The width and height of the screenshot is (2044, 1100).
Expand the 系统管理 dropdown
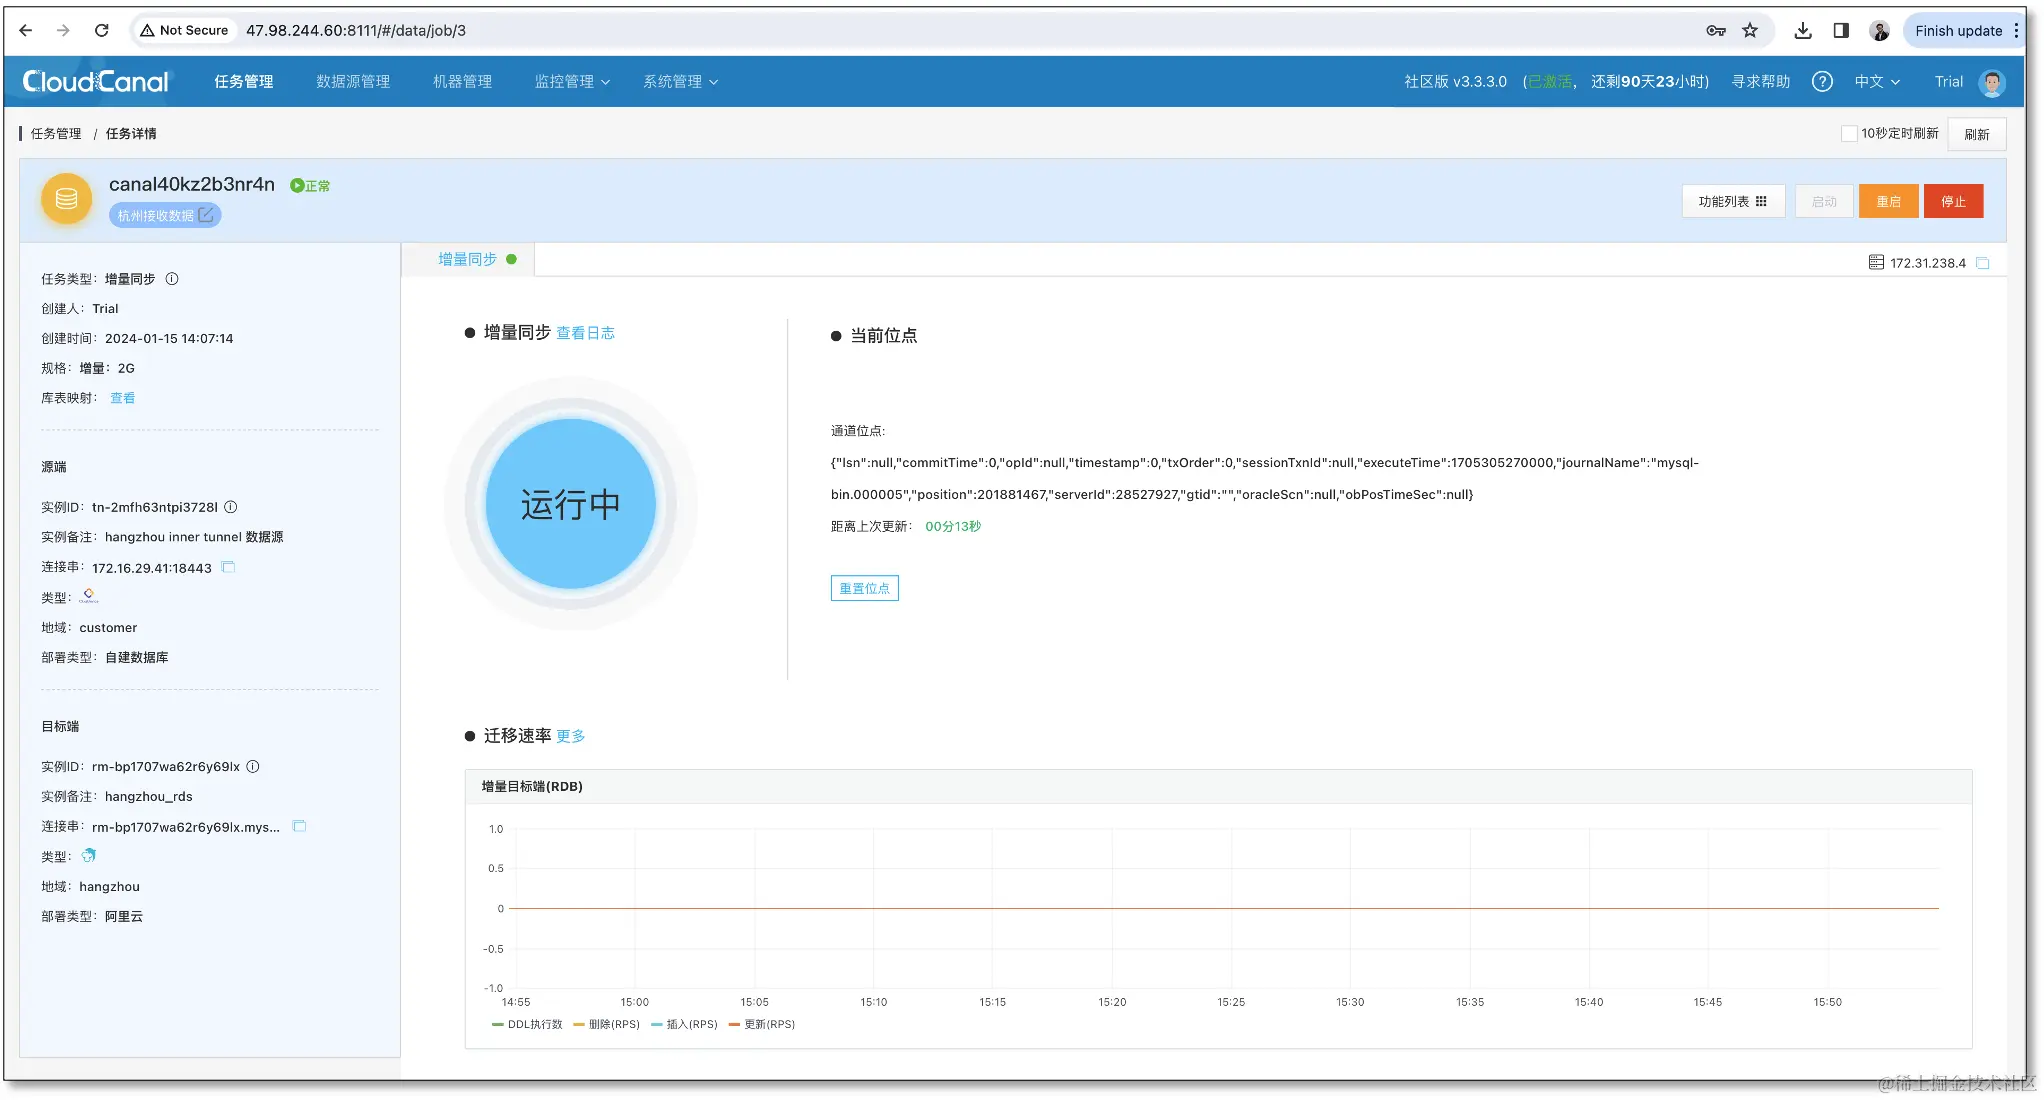(680, 82)
